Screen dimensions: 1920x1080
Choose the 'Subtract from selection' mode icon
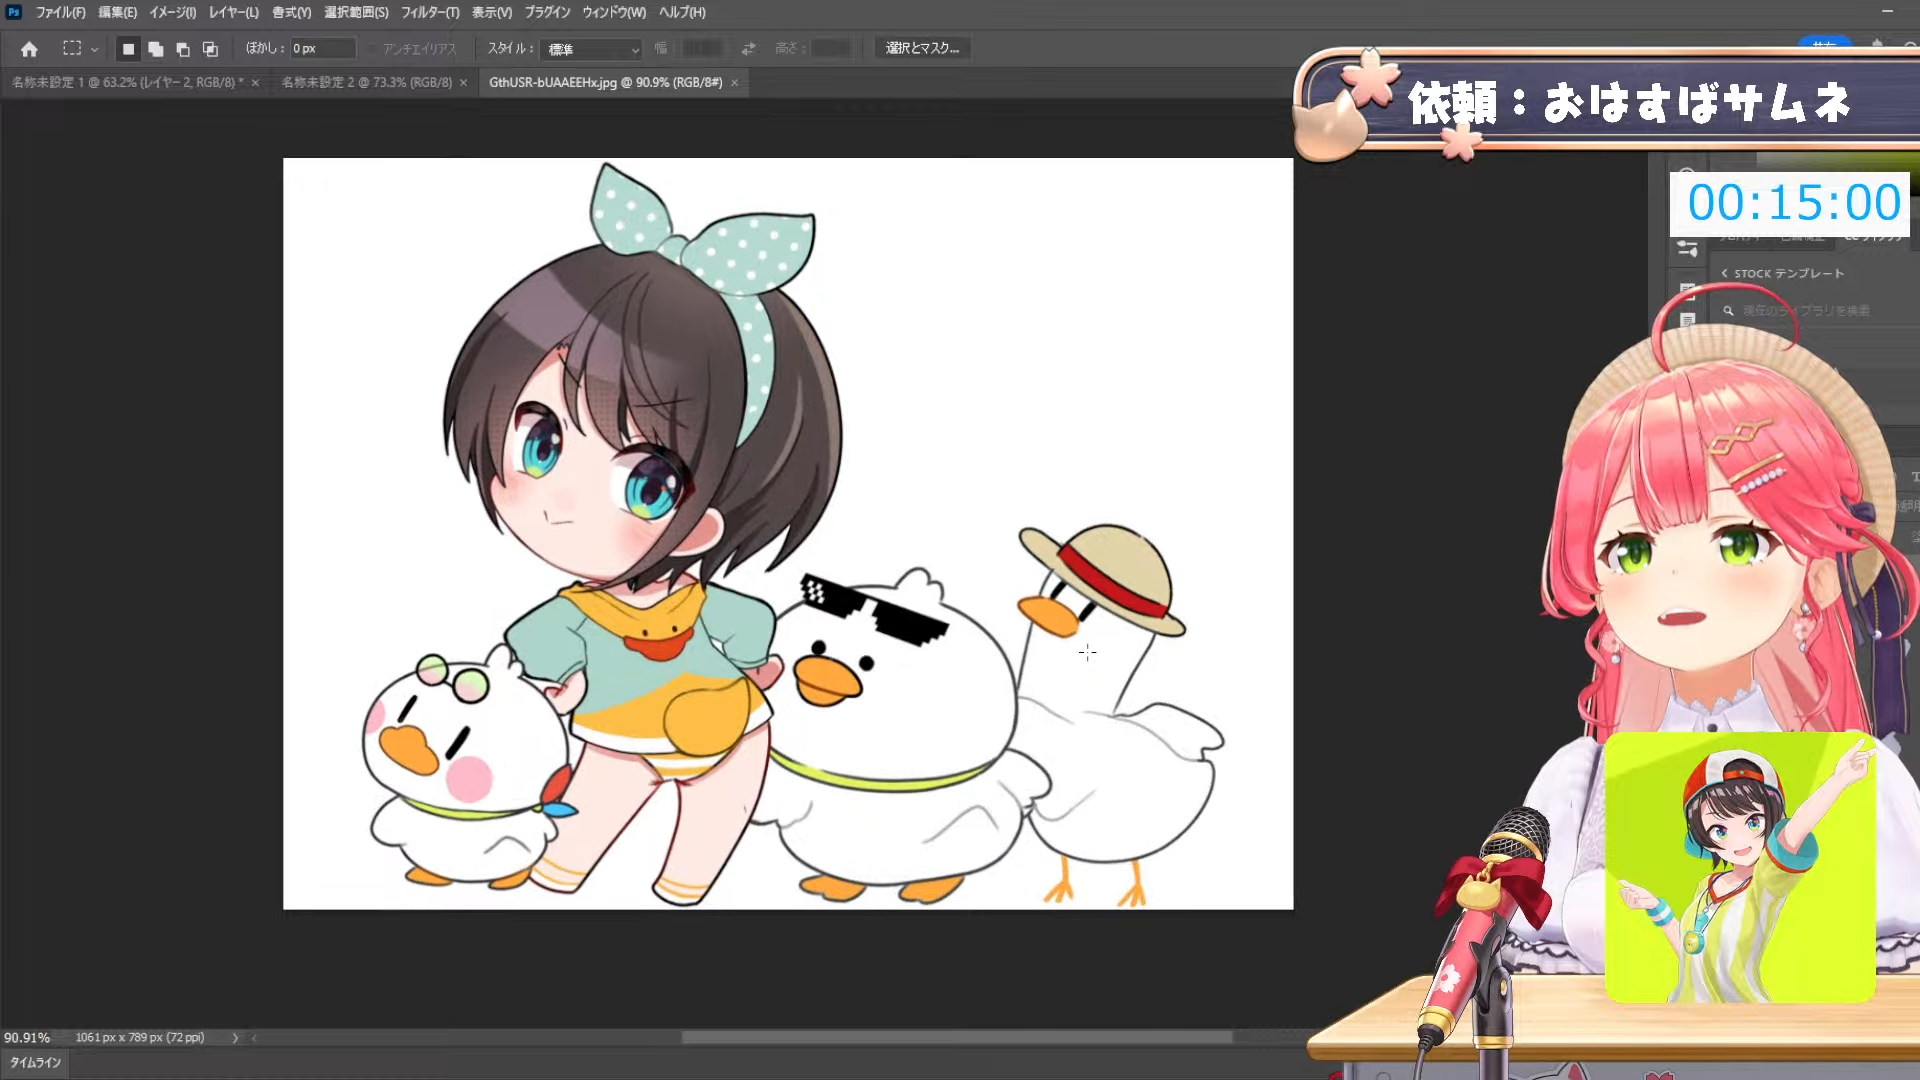(183, 49)
